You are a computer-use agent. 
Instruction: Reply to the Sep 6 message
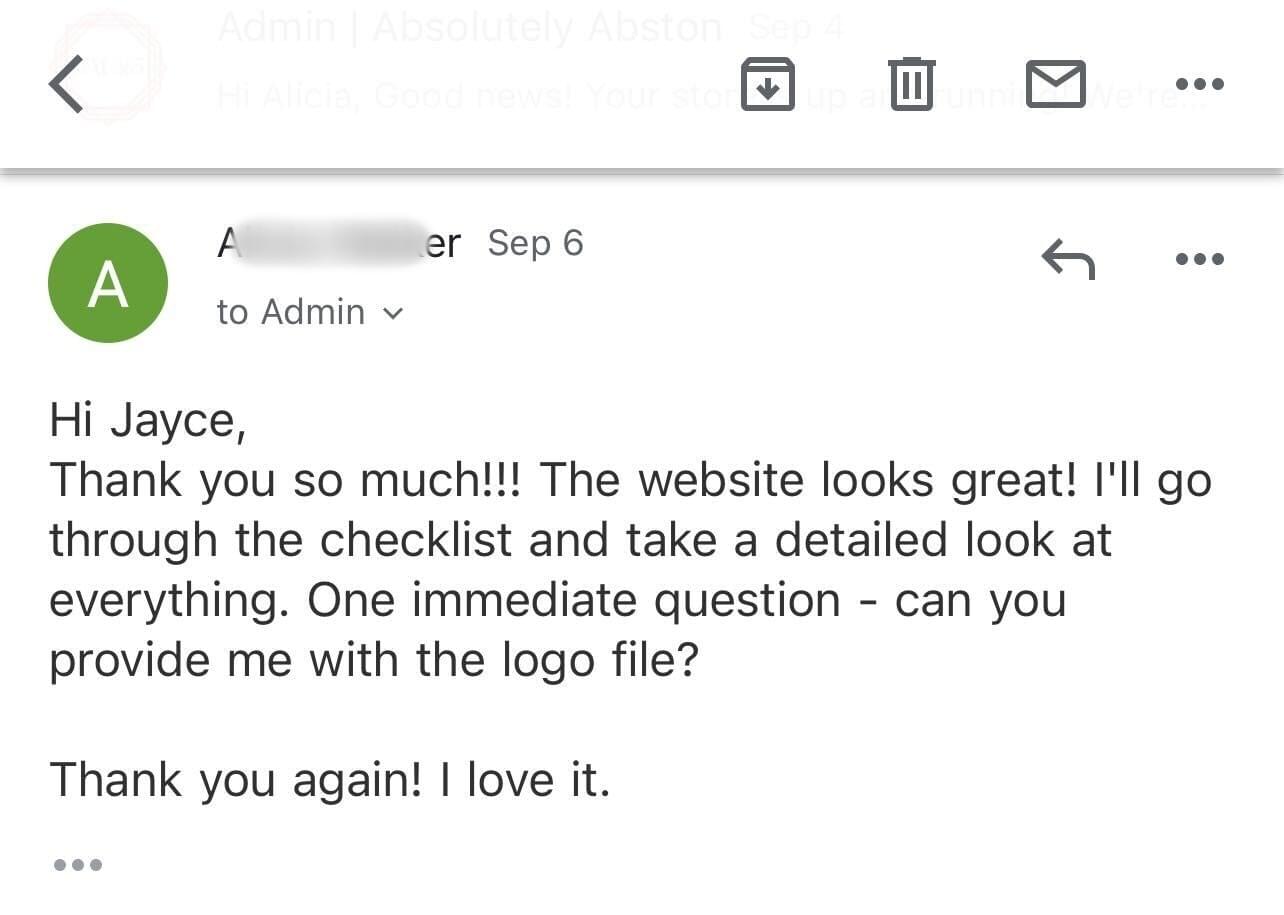click(x=1068, y=259)
